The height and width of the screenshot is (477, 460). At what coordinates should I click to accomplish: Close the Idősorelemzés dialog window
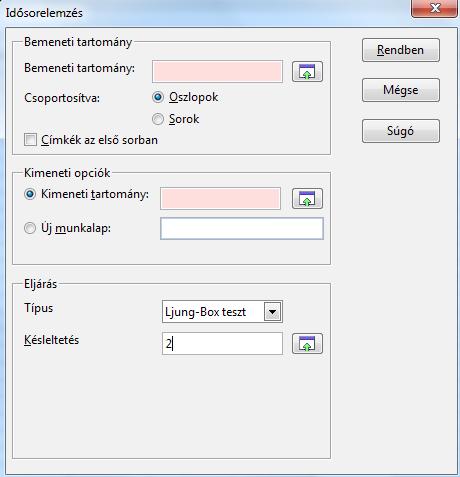tap(434, 8)
